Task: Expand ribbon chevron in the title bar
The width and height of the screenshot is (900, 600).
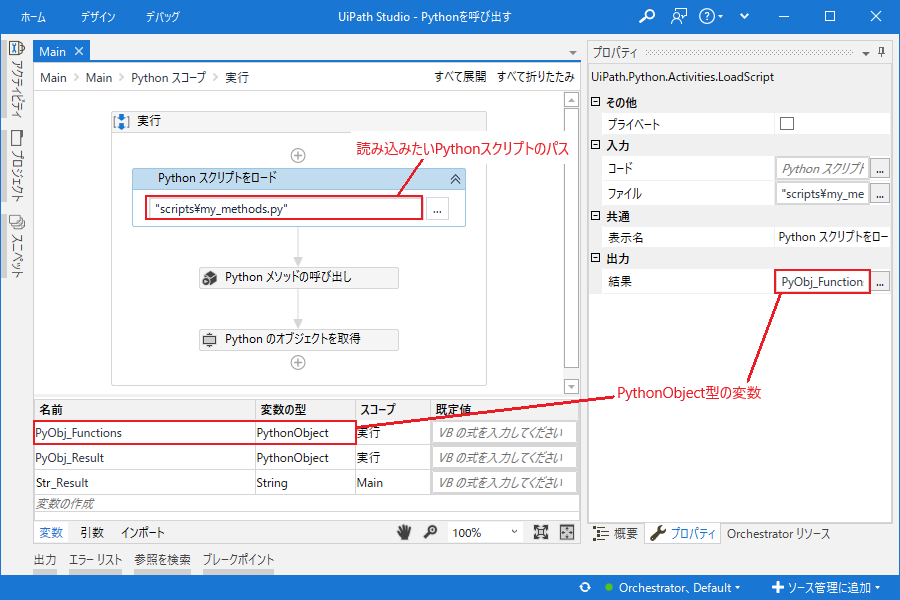Action: [744, 16]
